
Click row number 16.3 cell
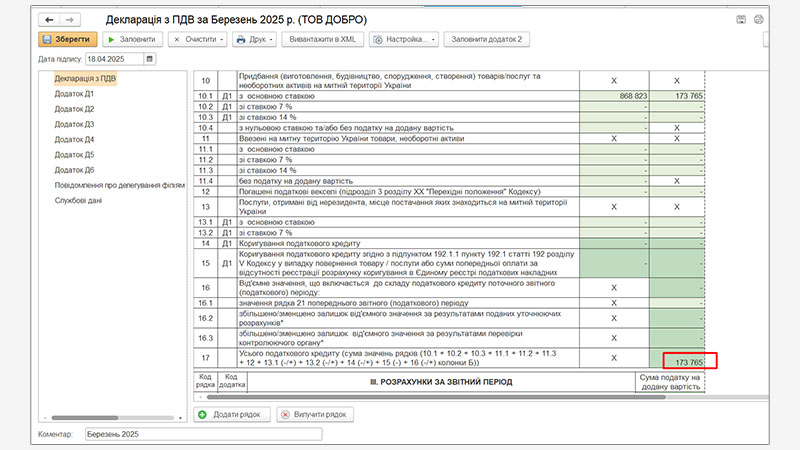206,338
